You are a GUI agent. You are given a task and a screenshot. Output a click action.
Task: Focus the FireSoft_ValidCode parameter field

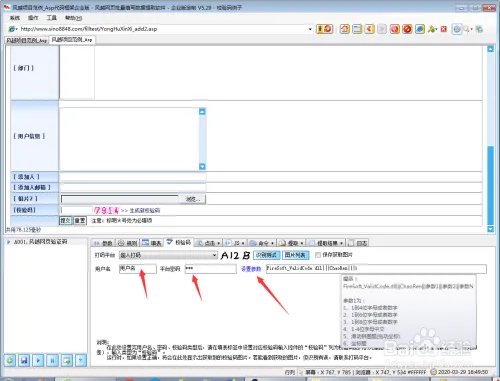coord(376,269)
